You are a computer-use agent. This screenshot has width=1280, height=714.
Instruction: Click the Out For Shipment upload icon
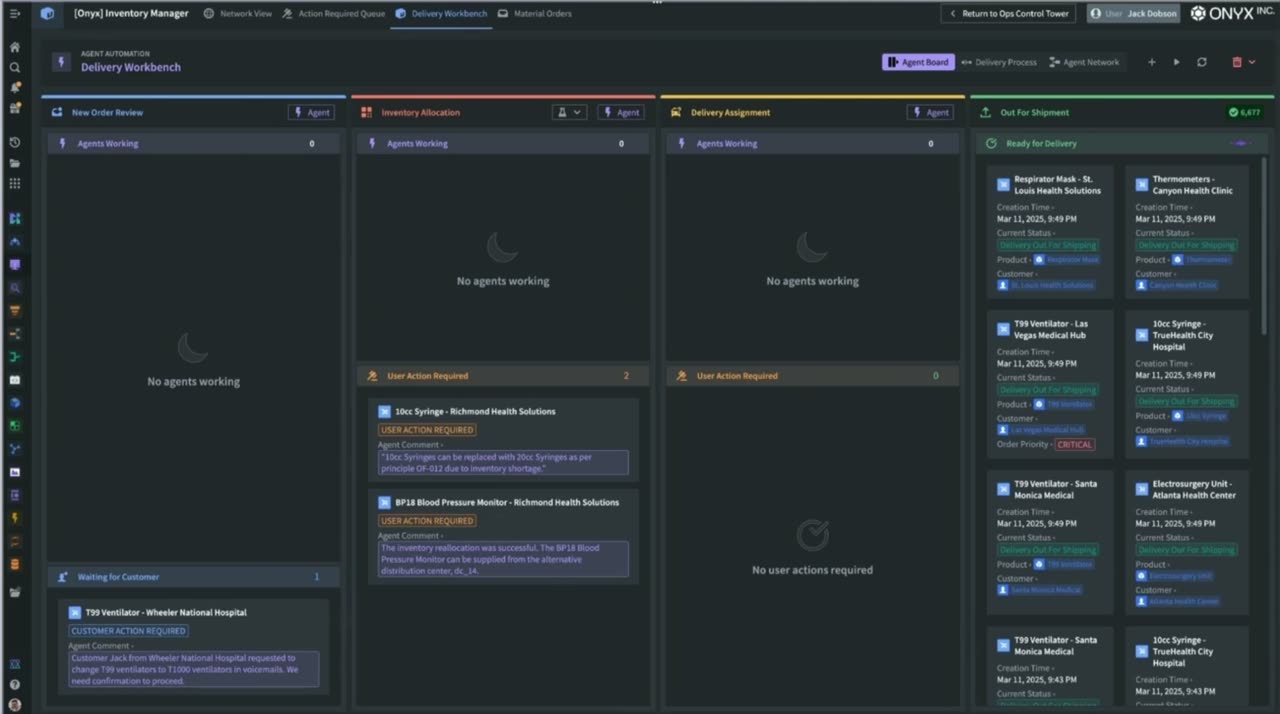point(986,113)
